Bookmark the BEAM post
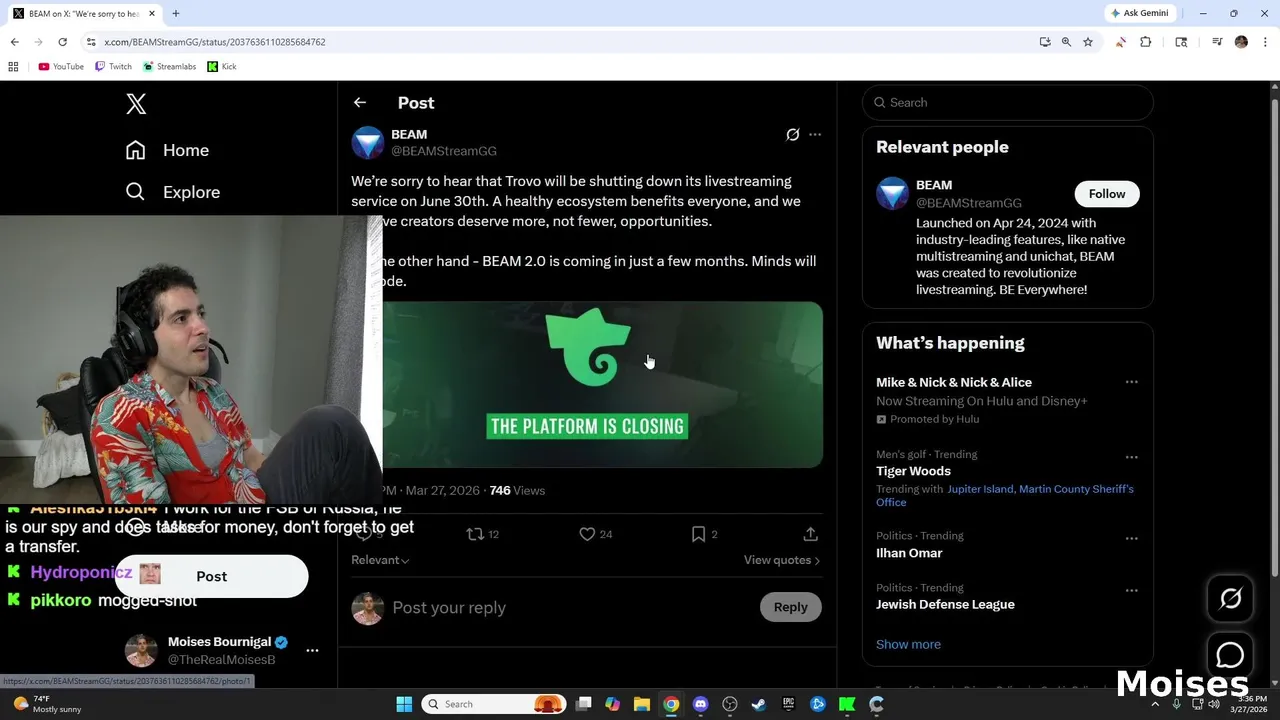Image resolution: width=1280 pixels, height=720 pixels. [704, 534]
